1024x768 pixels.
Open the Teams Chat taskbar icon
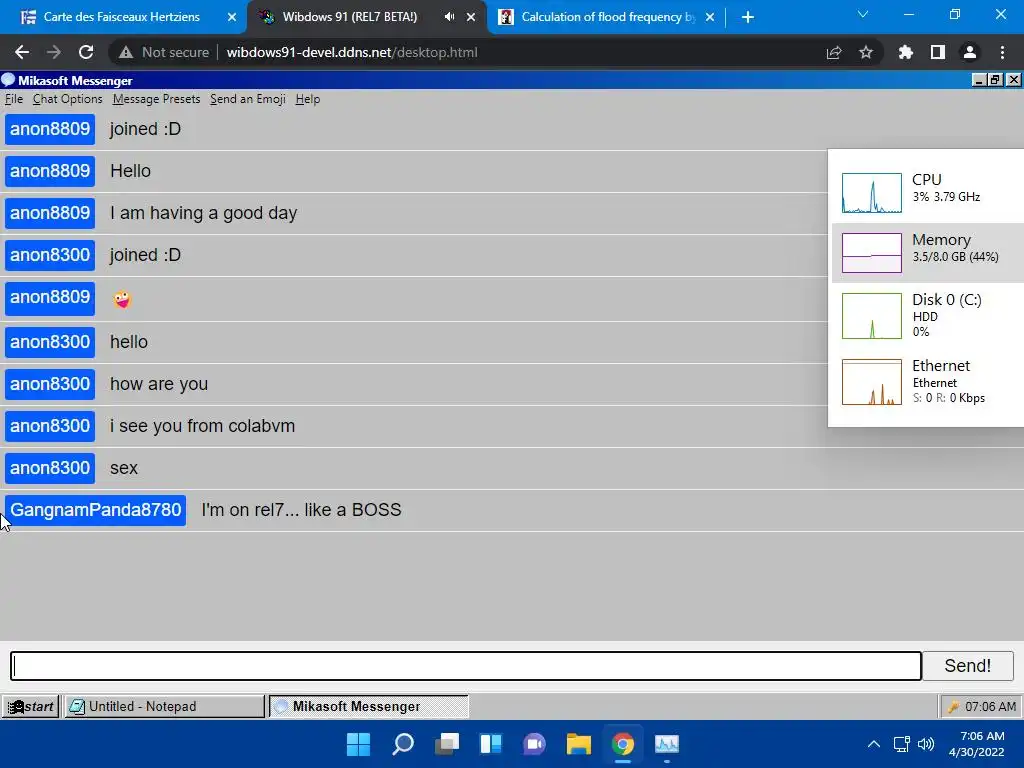tap(534, 744)
